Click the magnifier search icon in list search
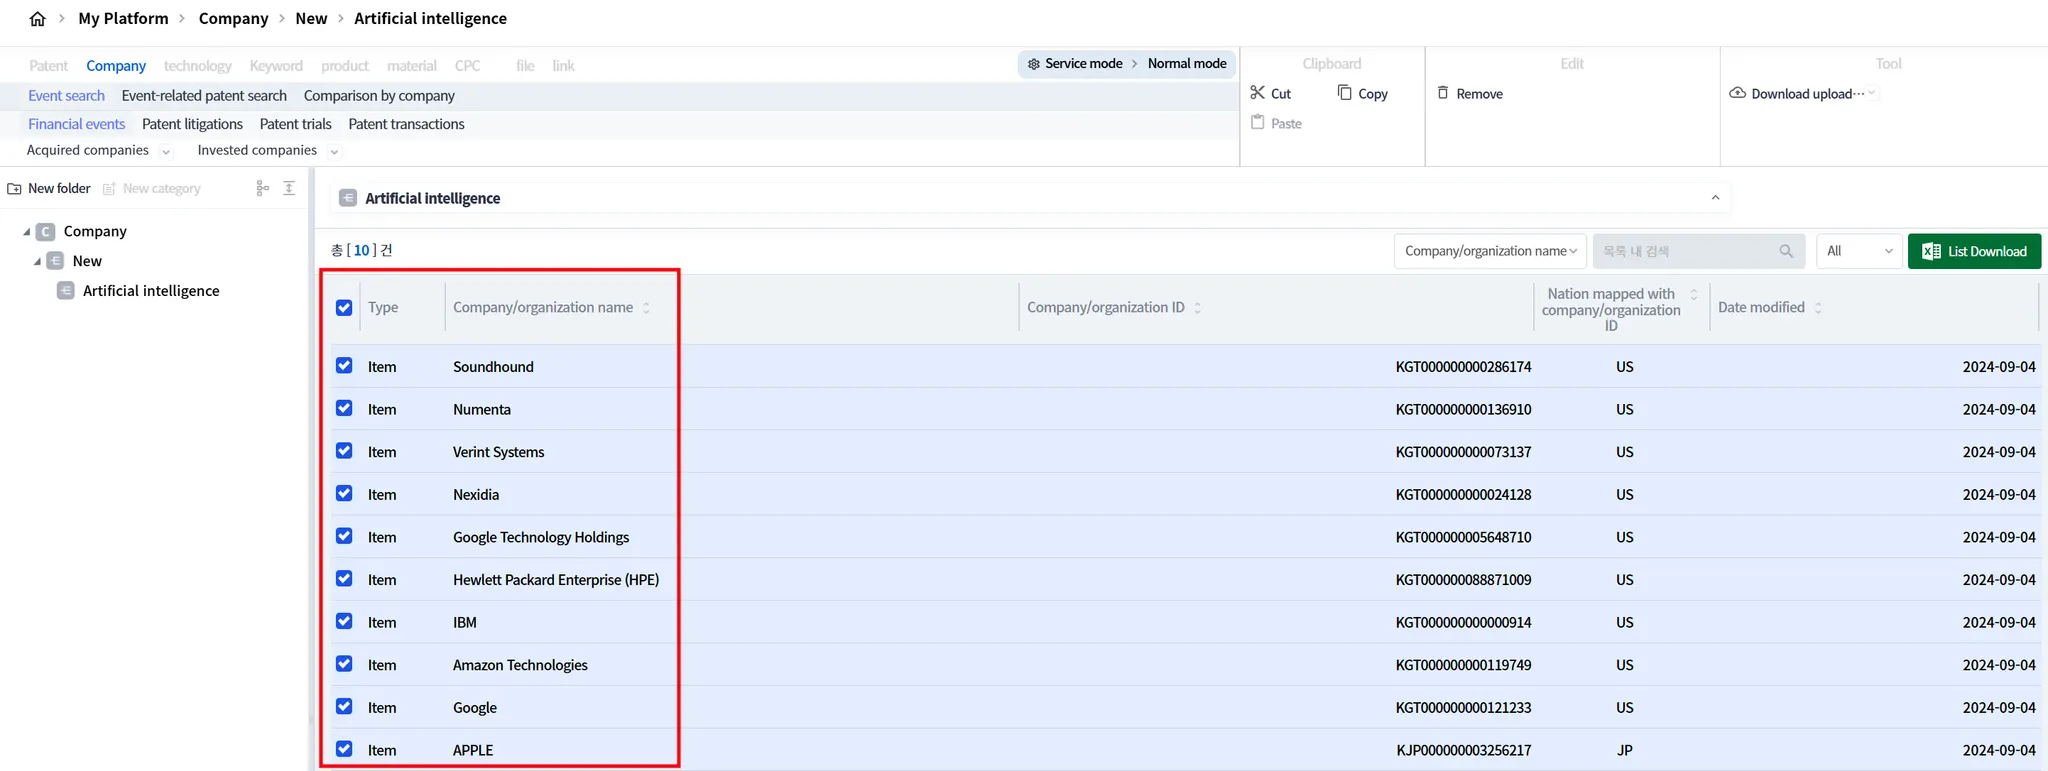Viewport: 2048px width, 771px height. tap(1786, 251)
